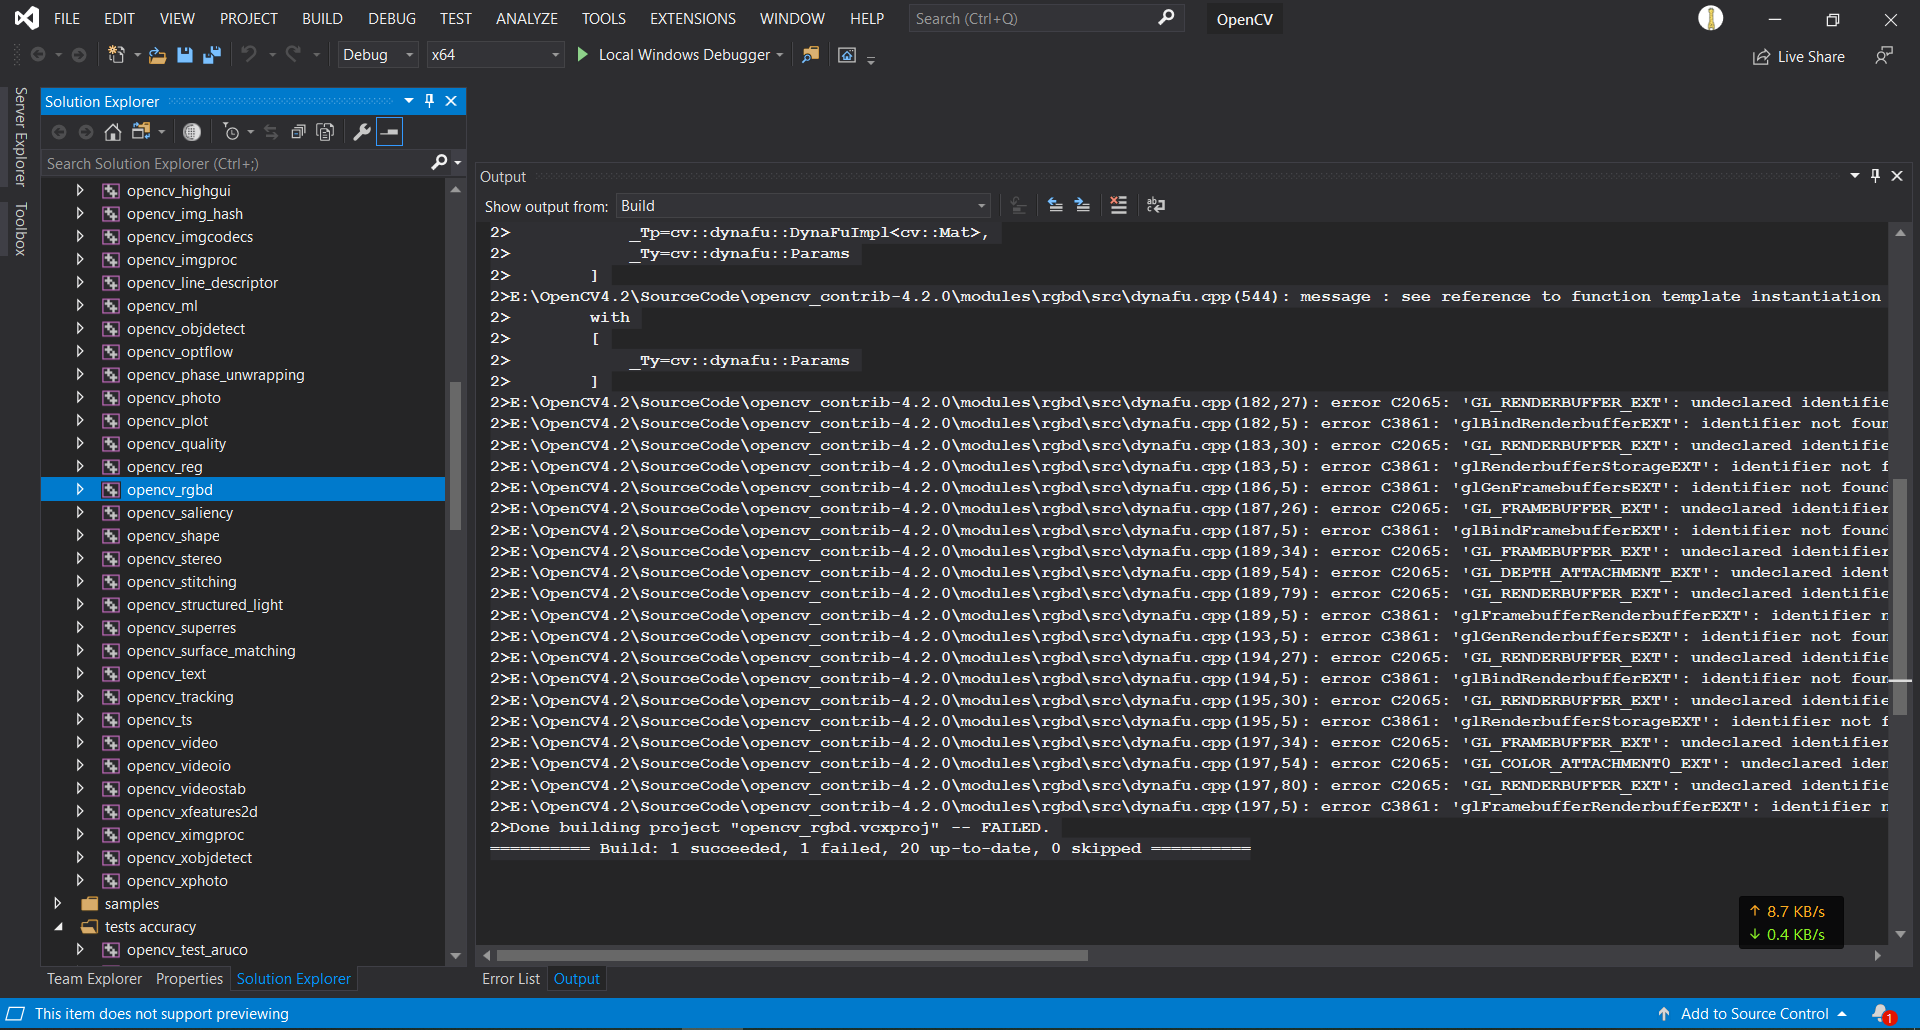
Task: Click user account avatar icon
Action: [1711, 18]
